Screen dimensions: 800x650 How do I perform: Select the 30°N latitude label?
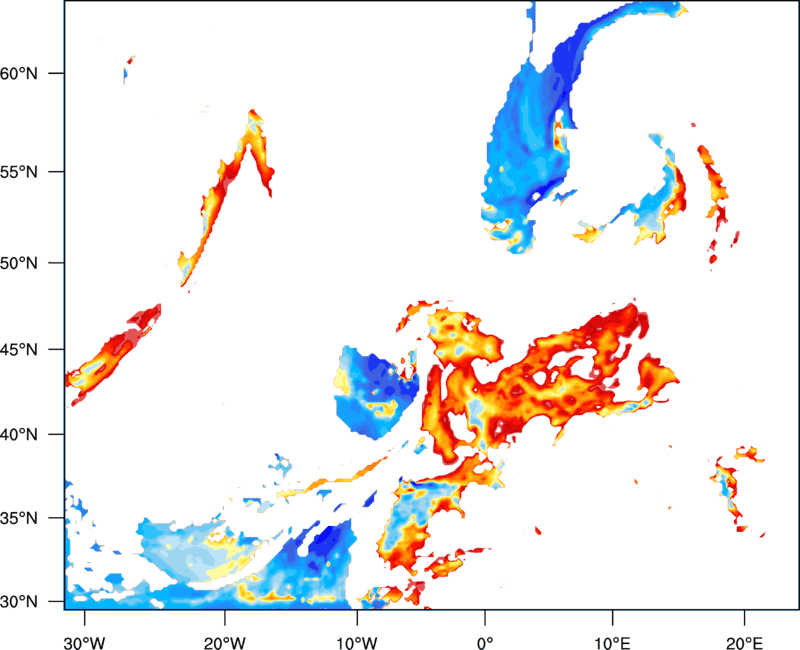[x=19, y=602]
